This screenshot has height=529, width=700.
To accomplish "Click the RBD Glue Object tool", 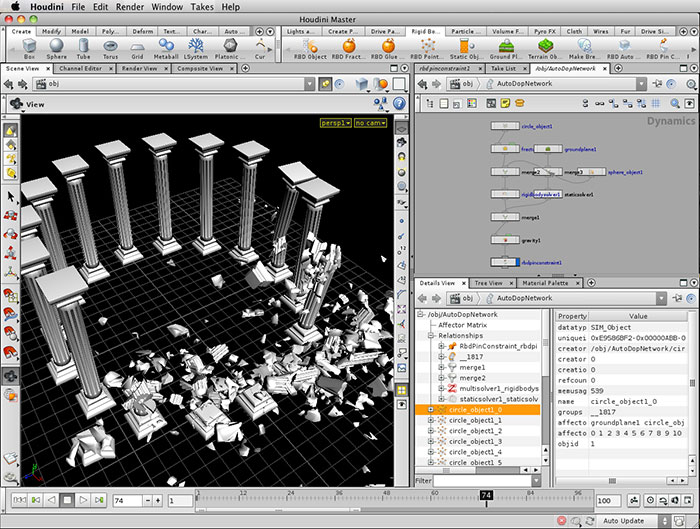I will coord(388,49).
